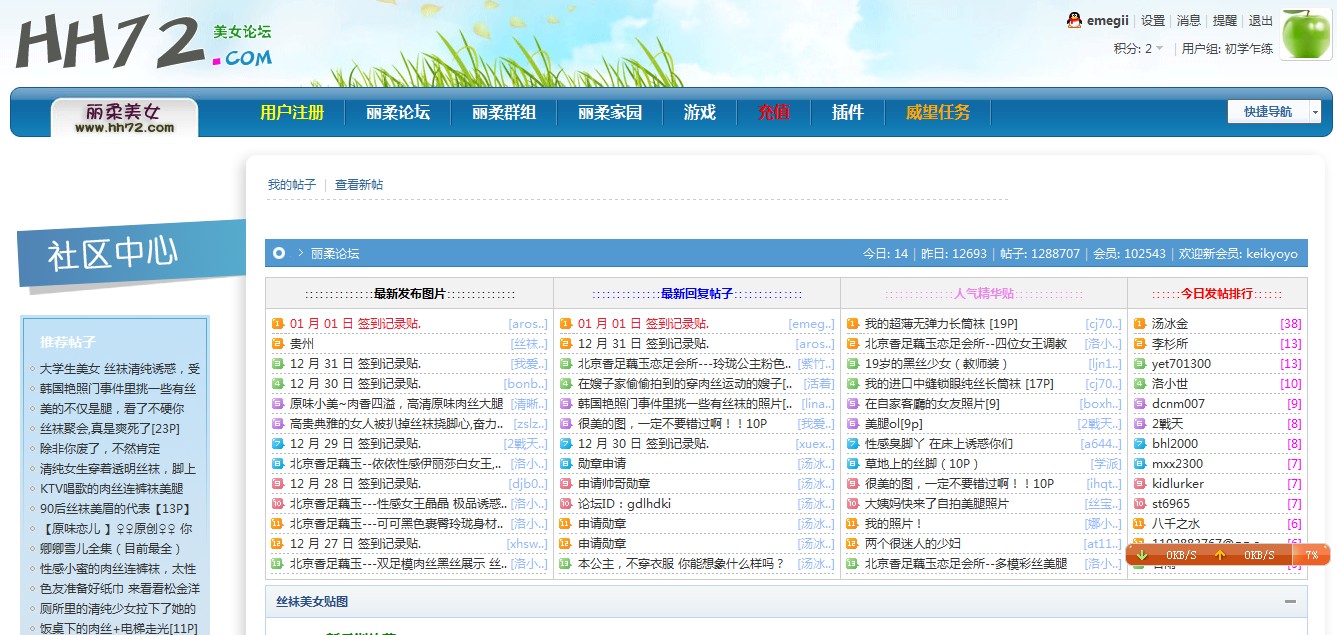Open 查看新帖 link
The image size is (1337, 635).
(359, 185)
